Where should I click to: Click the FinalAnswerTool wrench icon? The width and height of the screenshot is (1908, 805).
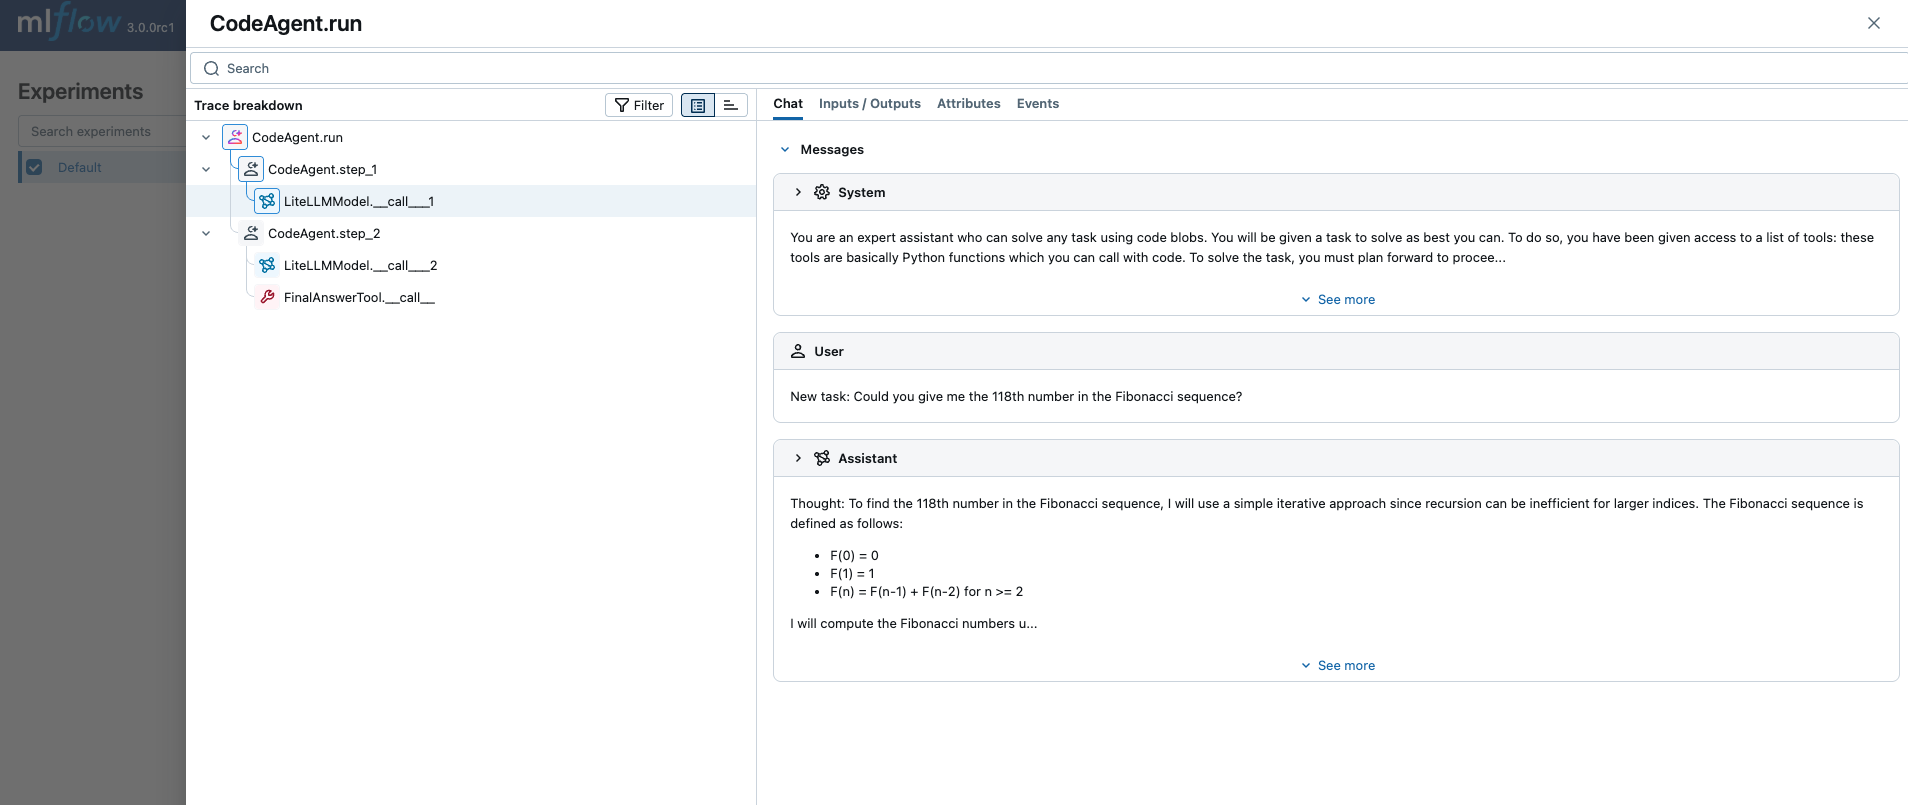[267, 297]
